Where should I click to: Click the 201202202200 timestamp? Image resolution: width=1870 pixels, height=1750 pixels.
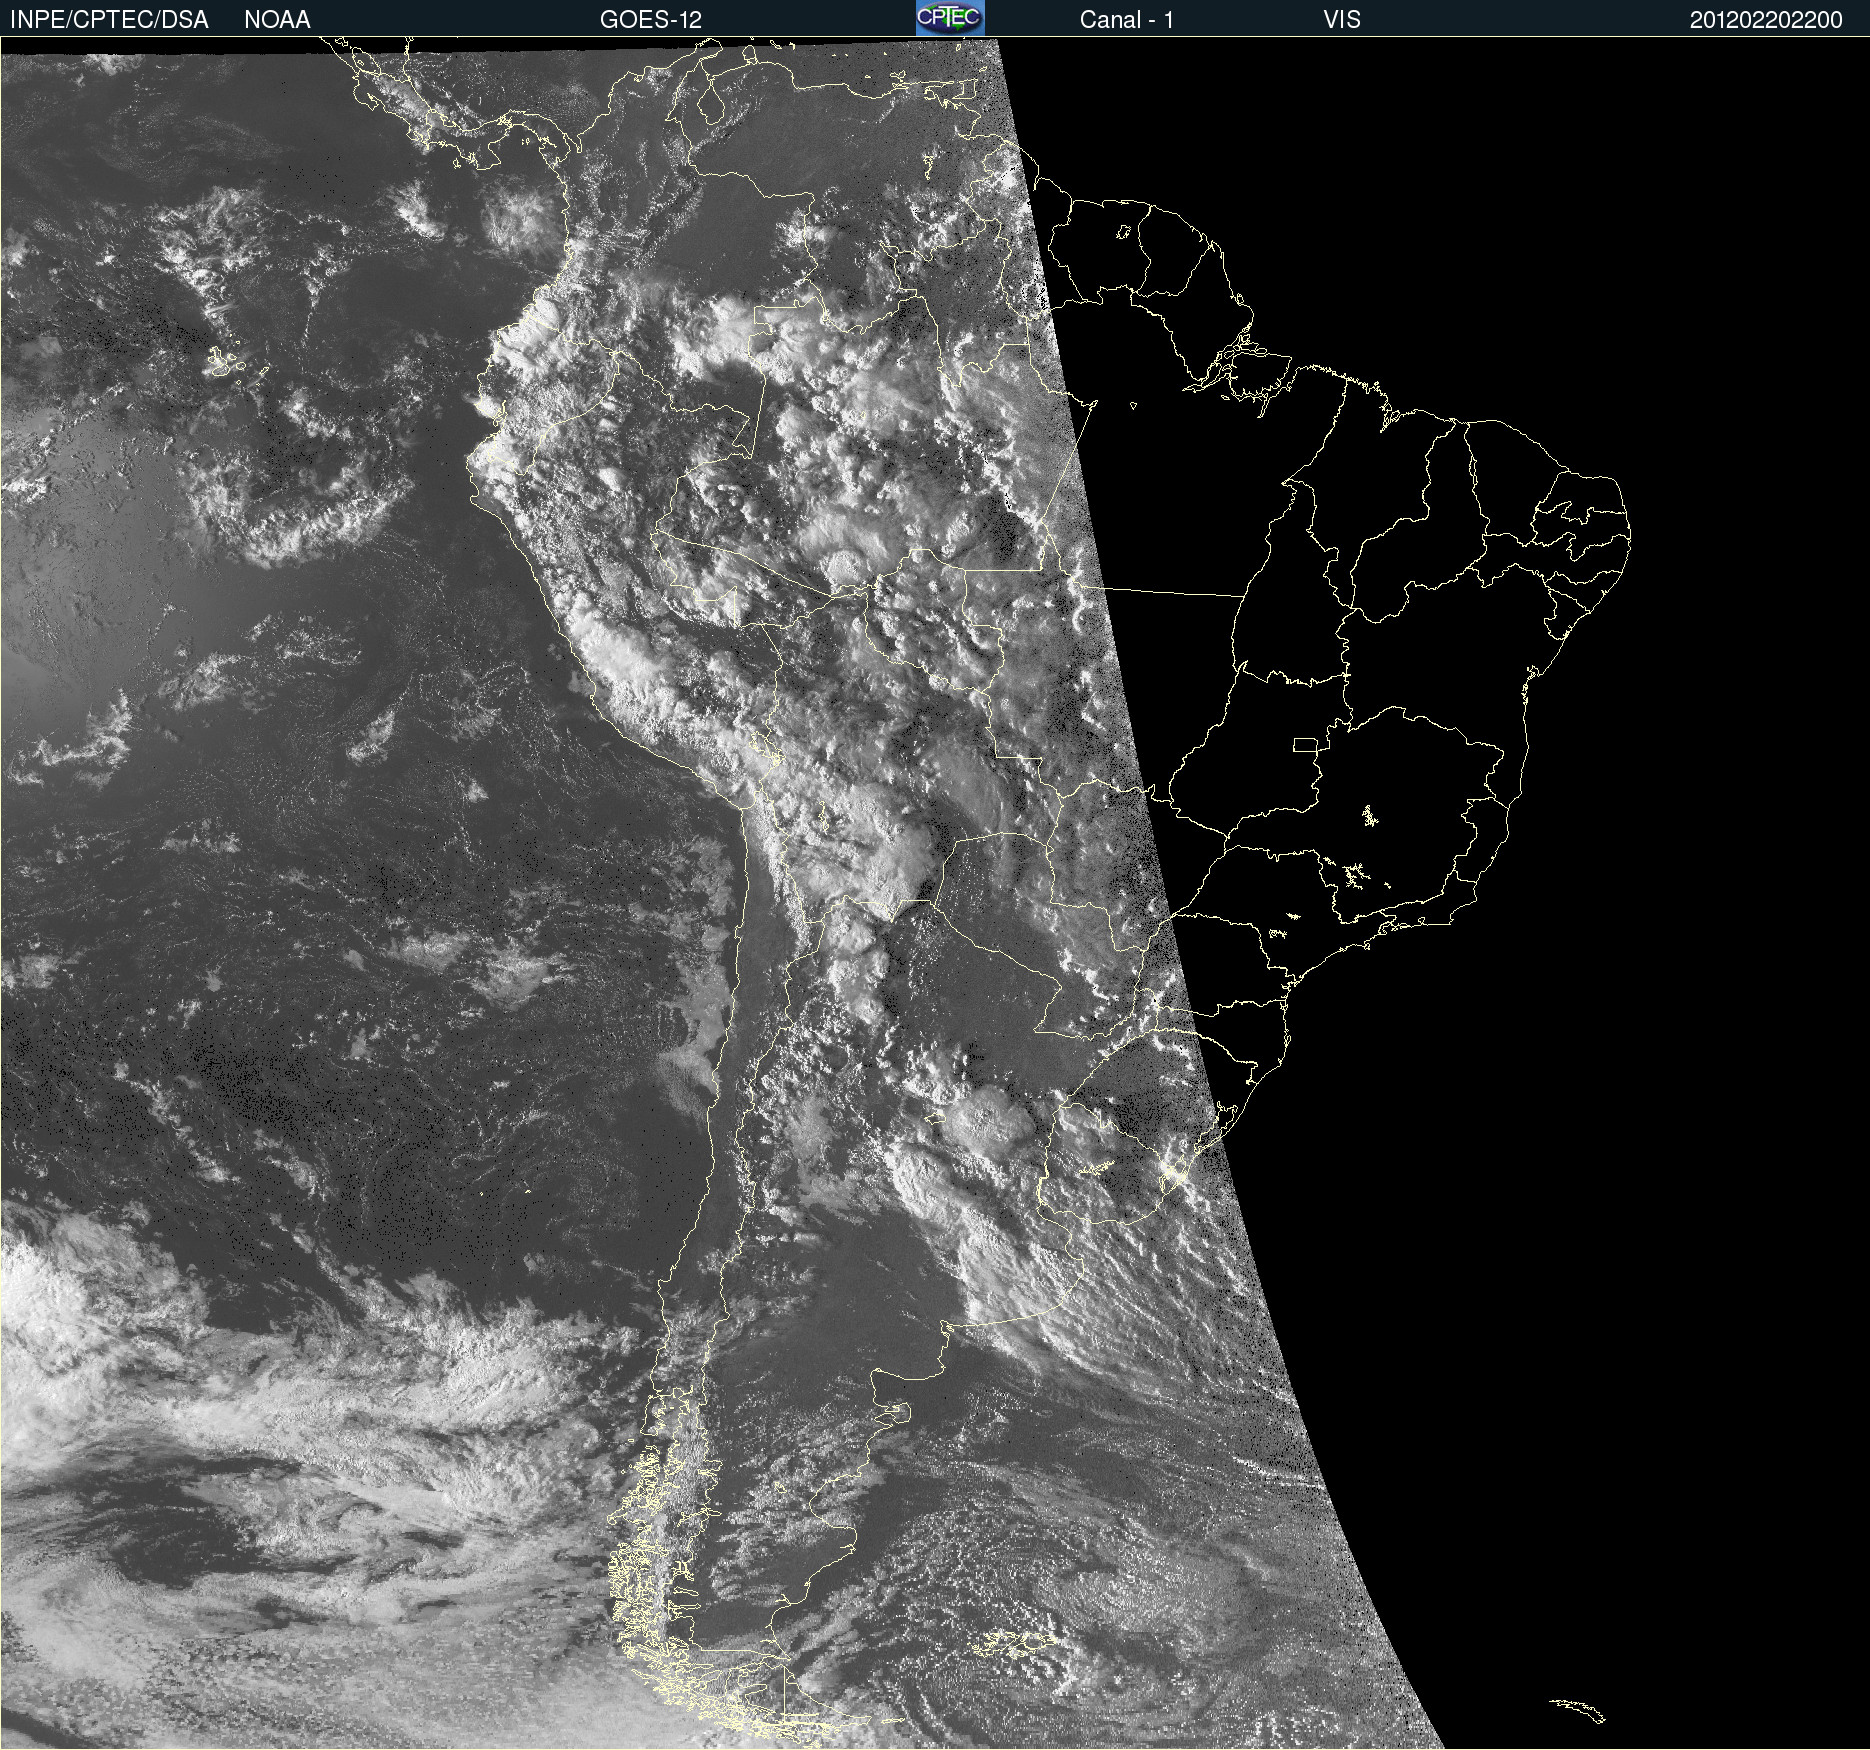(1766, 20)
